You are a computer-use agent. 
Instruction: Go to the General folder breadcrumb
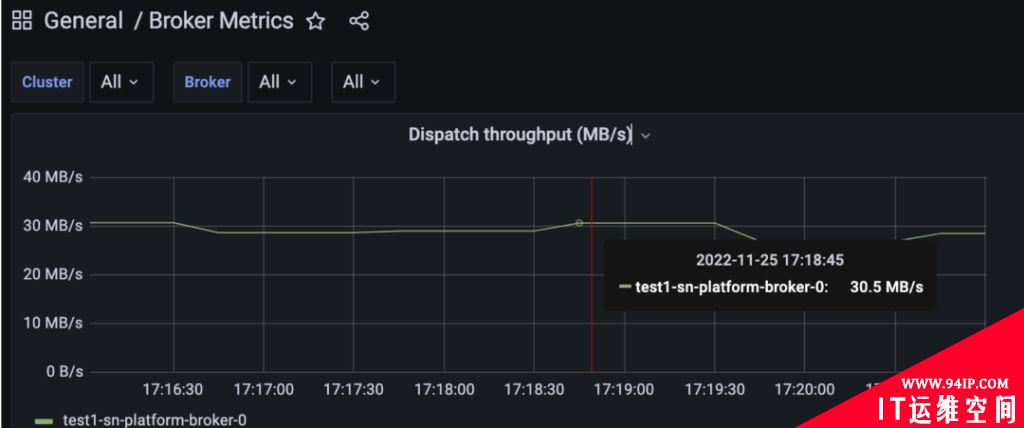tap(83, 21)
